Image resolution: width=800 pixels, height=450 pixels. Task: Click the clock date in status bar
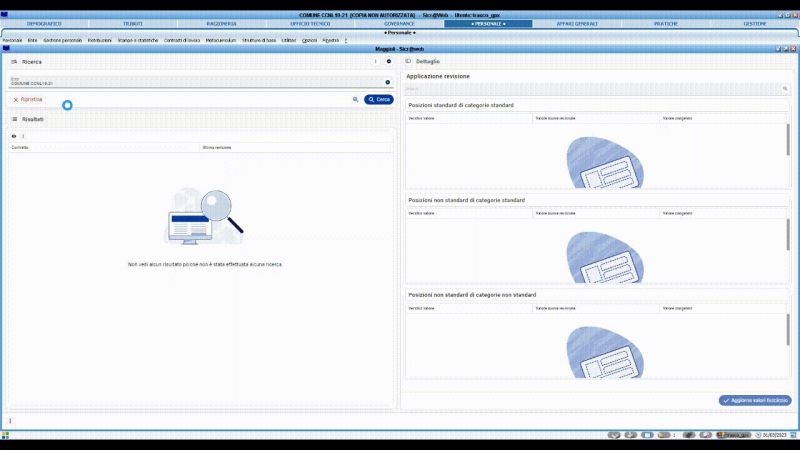point(771,435)
